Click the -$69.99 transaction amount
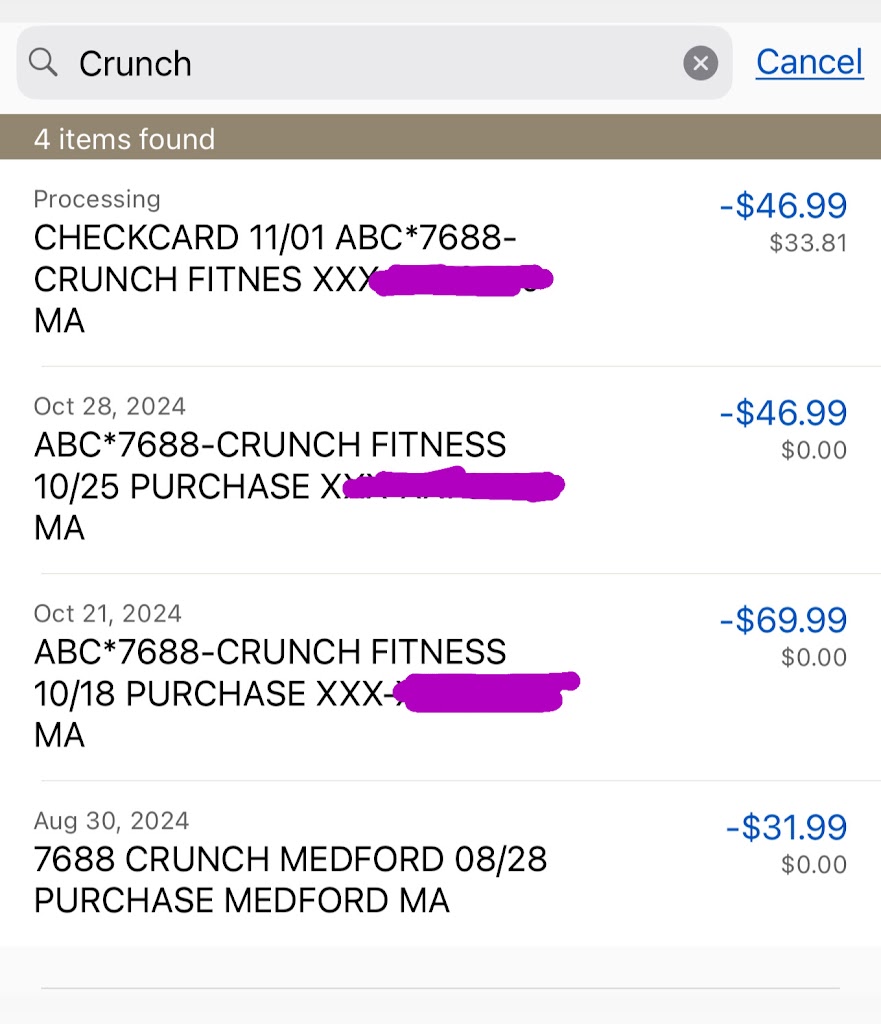Screen dimensions: 881x1024 click(x=783, y=620)
